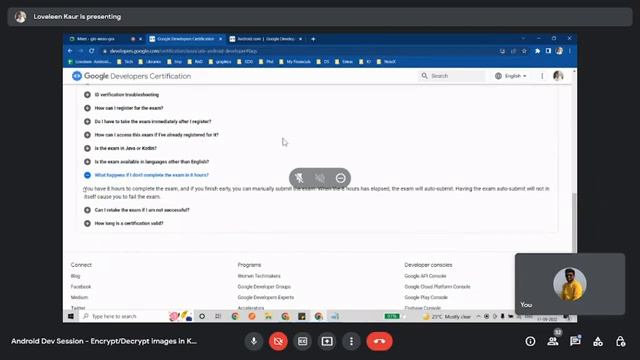Expand 'Do I have to take the exam immediately' question
640x360 pixels.
(149, 122)
